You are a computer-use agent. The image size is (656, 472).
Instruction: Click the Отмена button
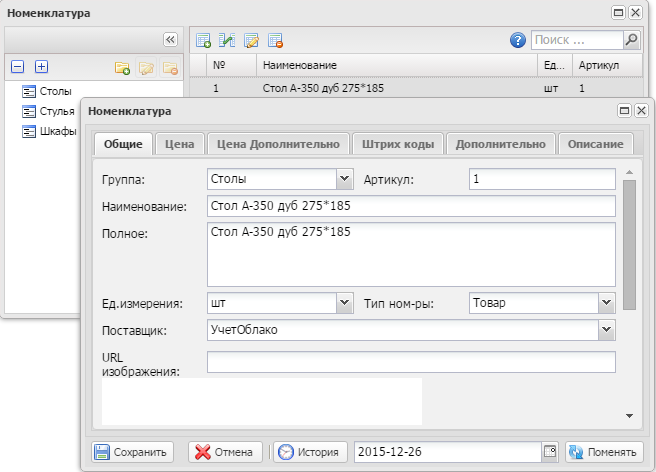click(225, 452)
